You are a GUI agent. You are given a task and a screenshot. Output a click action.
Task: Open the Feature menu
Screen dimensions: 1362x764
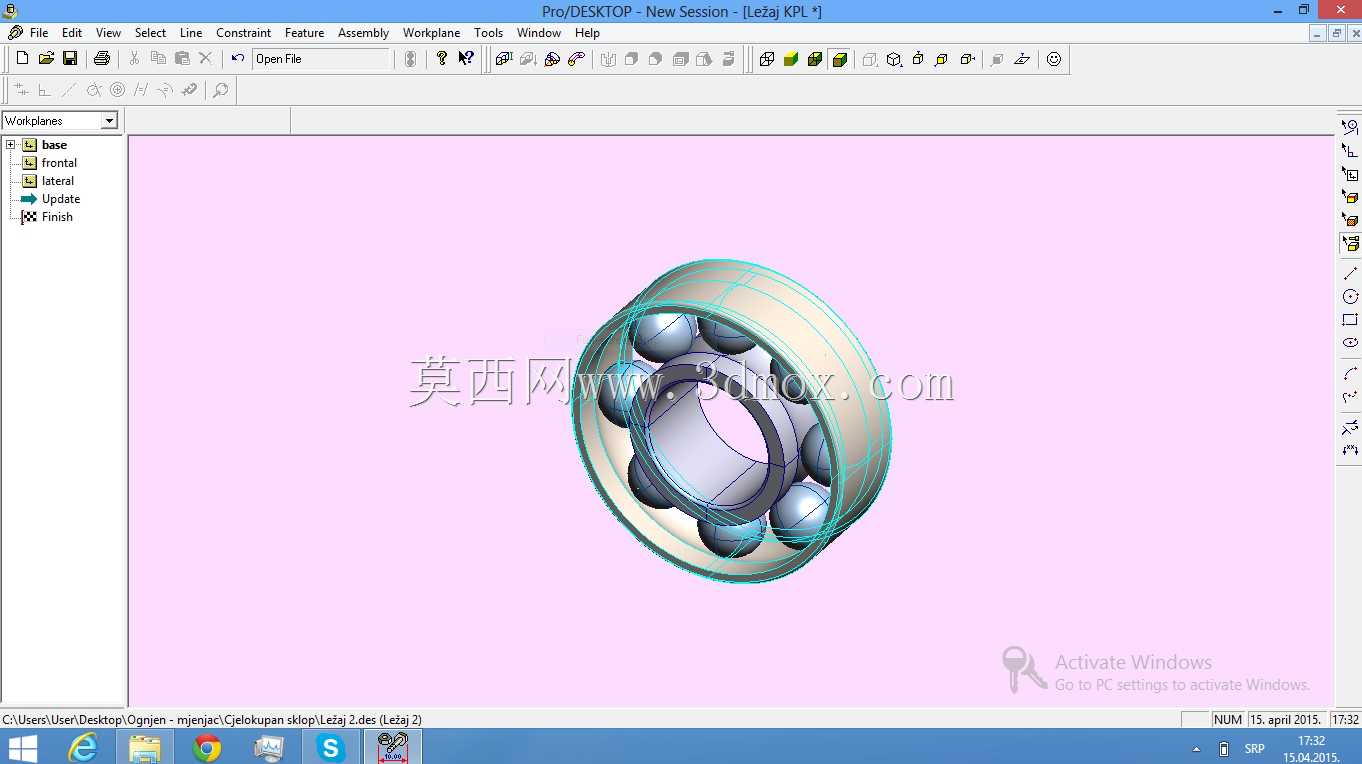click(x=305, y=33)
